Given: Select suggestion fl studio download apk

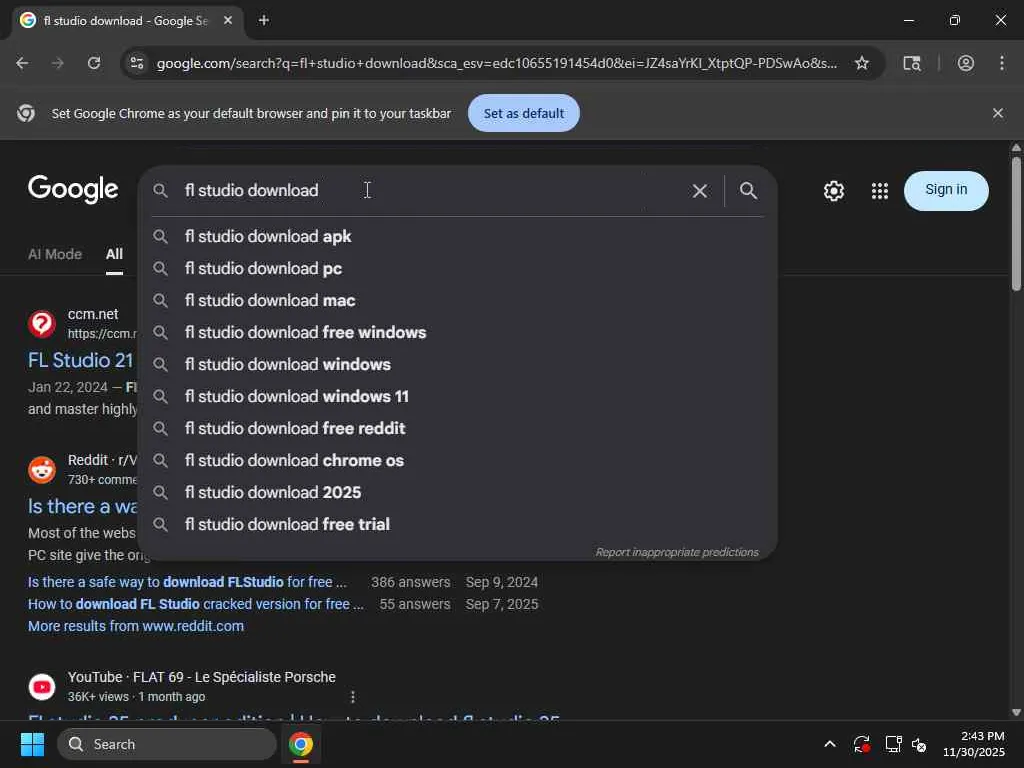Looking at the screenshot, I should click(457, 236).
